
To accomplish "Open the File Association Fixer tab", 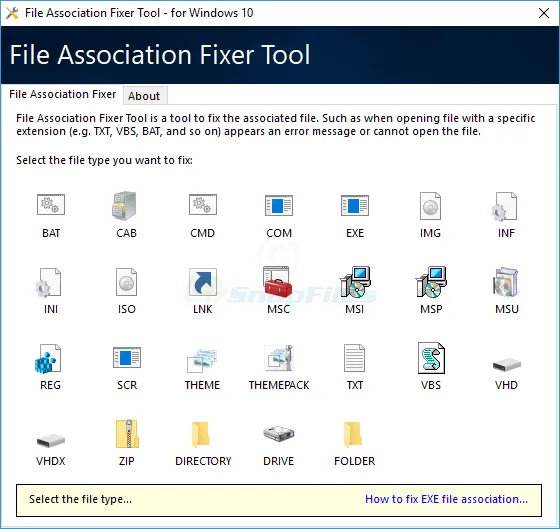I will [x=62, y=94].
